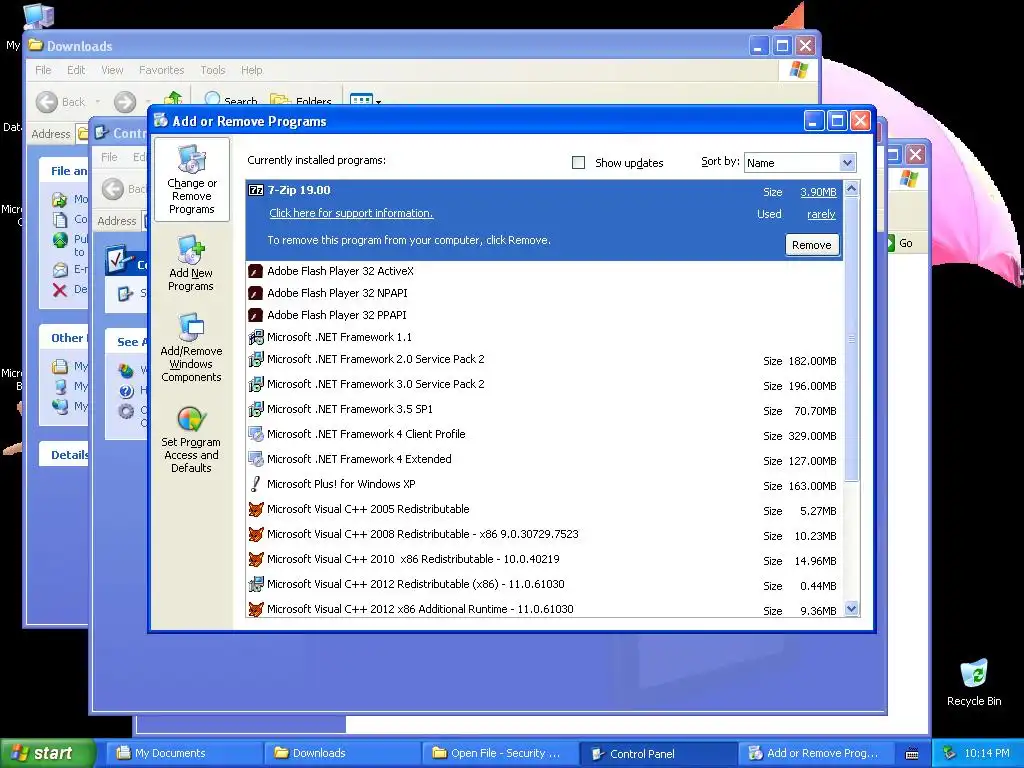Click Visual C++ 2010 x86 Redistributable icon
1024x768 pixels.
pyautogui.click(x=256, y=560)
